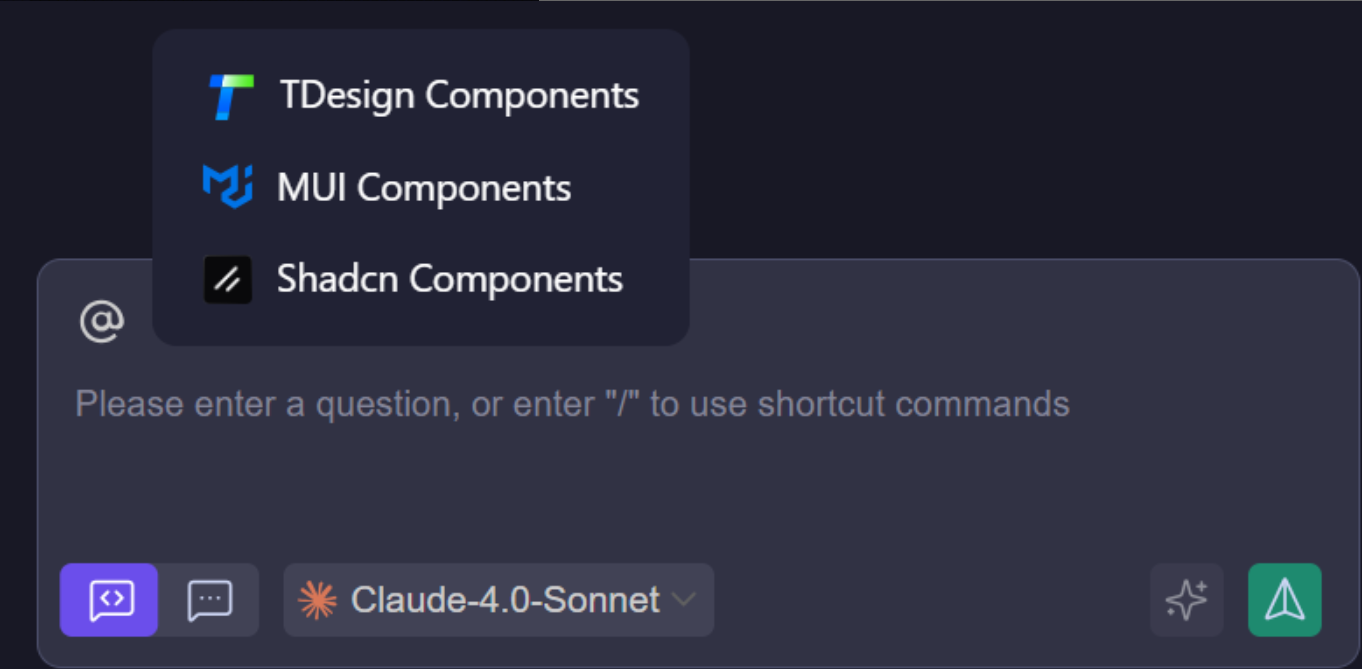Viewport: 1362px width, 669px height.
Task: Click the sparkle enhance-prompt icon
Action: pyautogui.click(x=1186, y=600)
